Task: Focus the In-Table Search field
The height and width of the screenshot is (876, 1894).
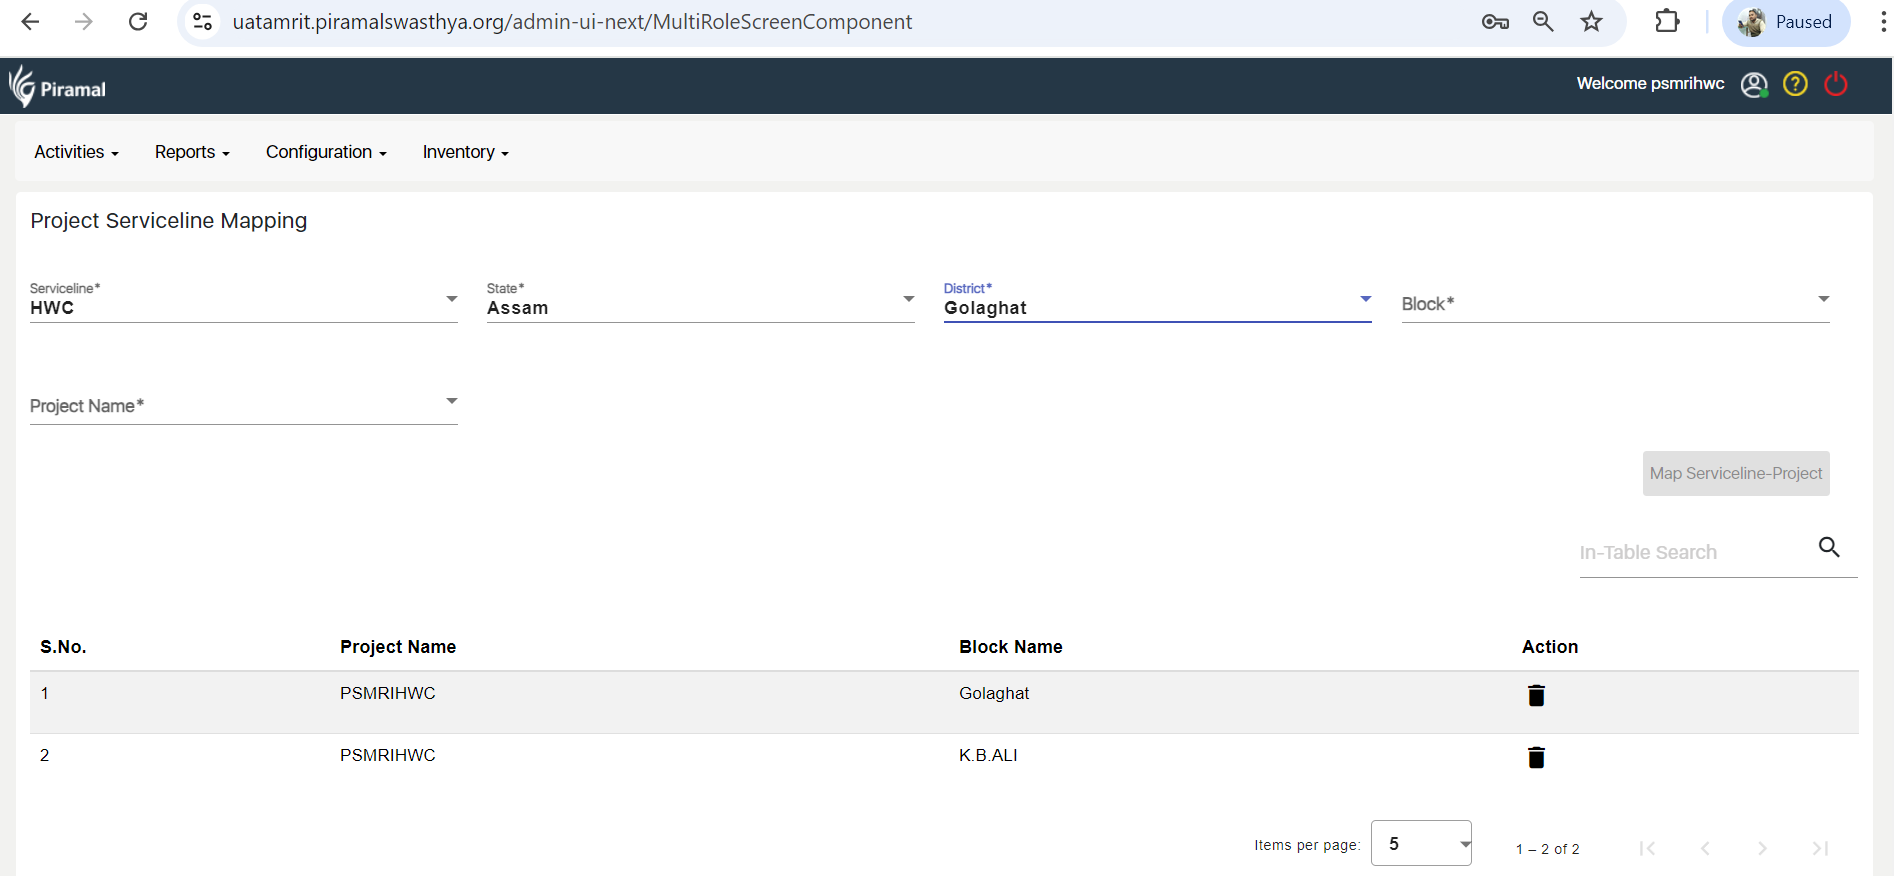Action: pyautogui.click(x=1692, y=553)
